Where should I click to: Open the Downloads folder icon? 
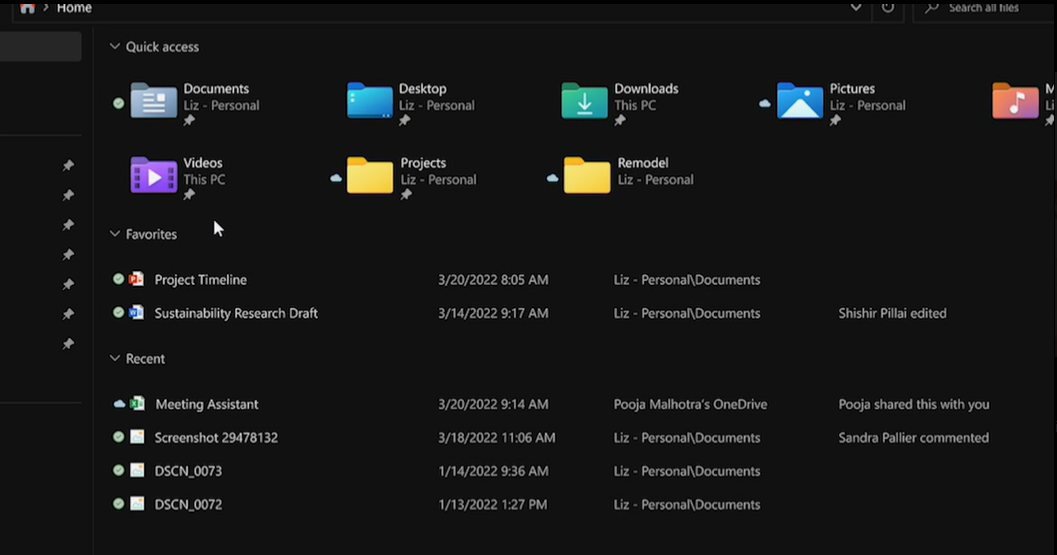(x=584, y=101)
